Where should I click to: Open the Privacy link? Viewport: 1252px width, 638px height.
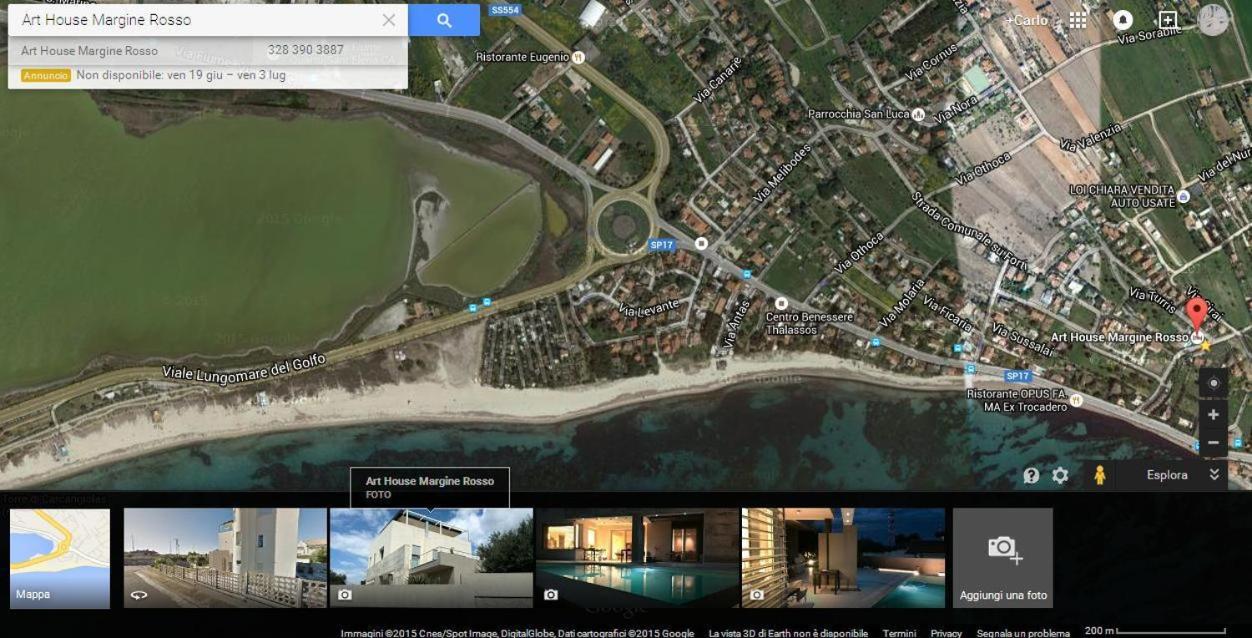click(x=946, y=633)
